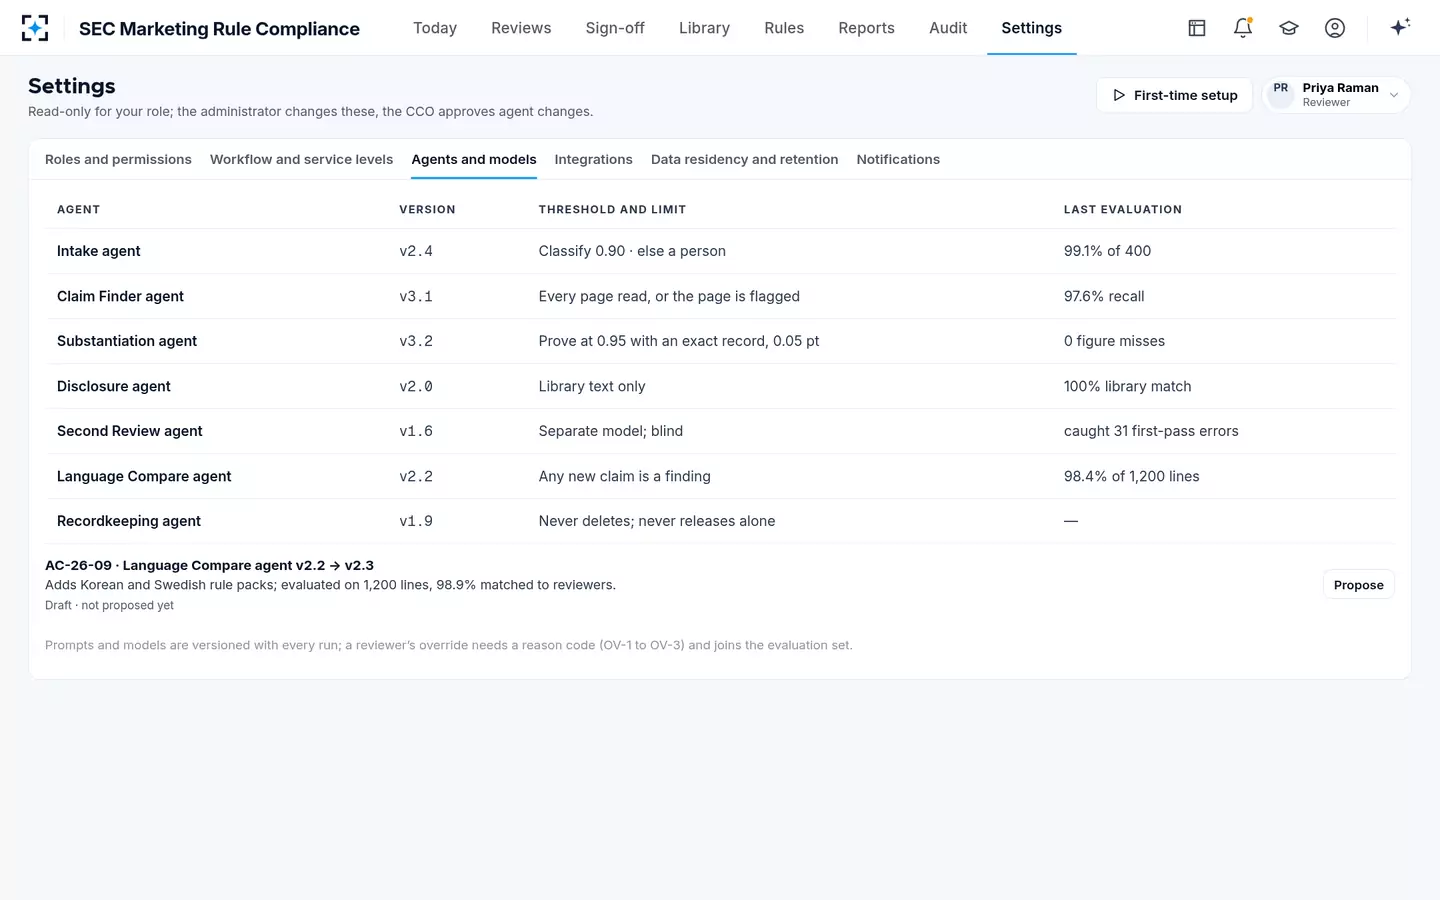Expand the Priya Raman role dropdown chevron
The height and width of the screenshot is (900, 1440).
point(1394,95)
